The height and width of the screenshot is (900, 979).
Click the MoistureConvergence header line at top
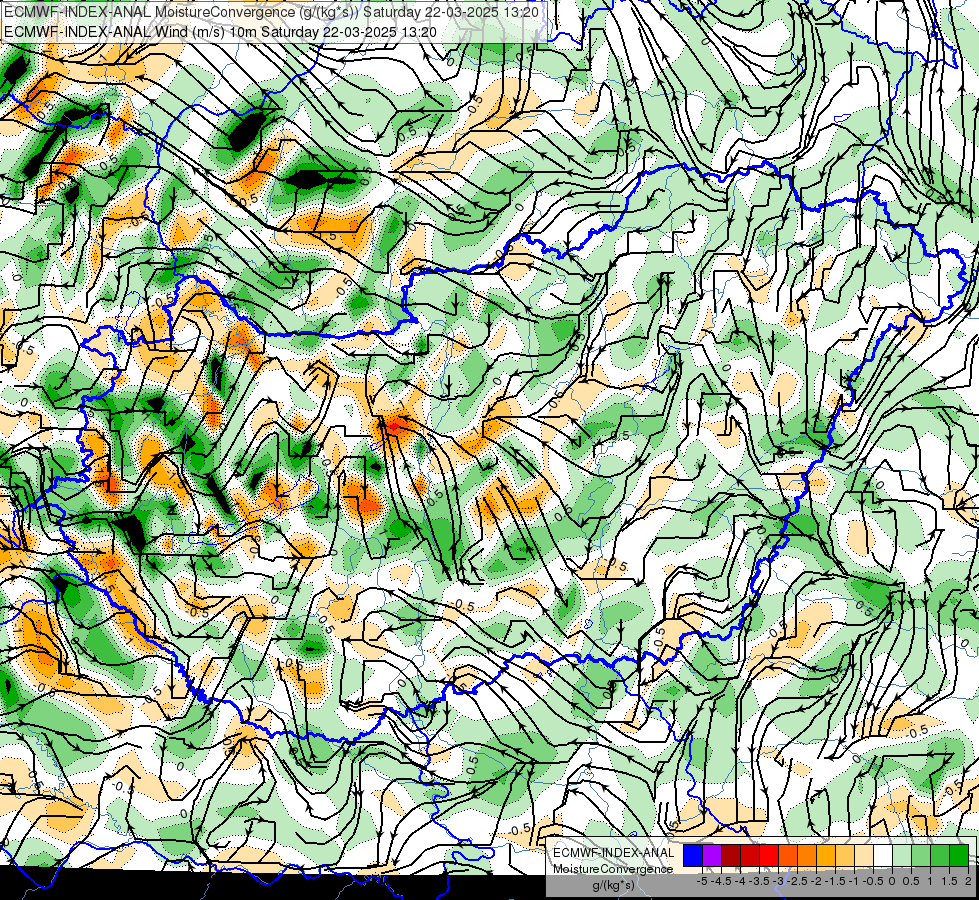point(272,12)
